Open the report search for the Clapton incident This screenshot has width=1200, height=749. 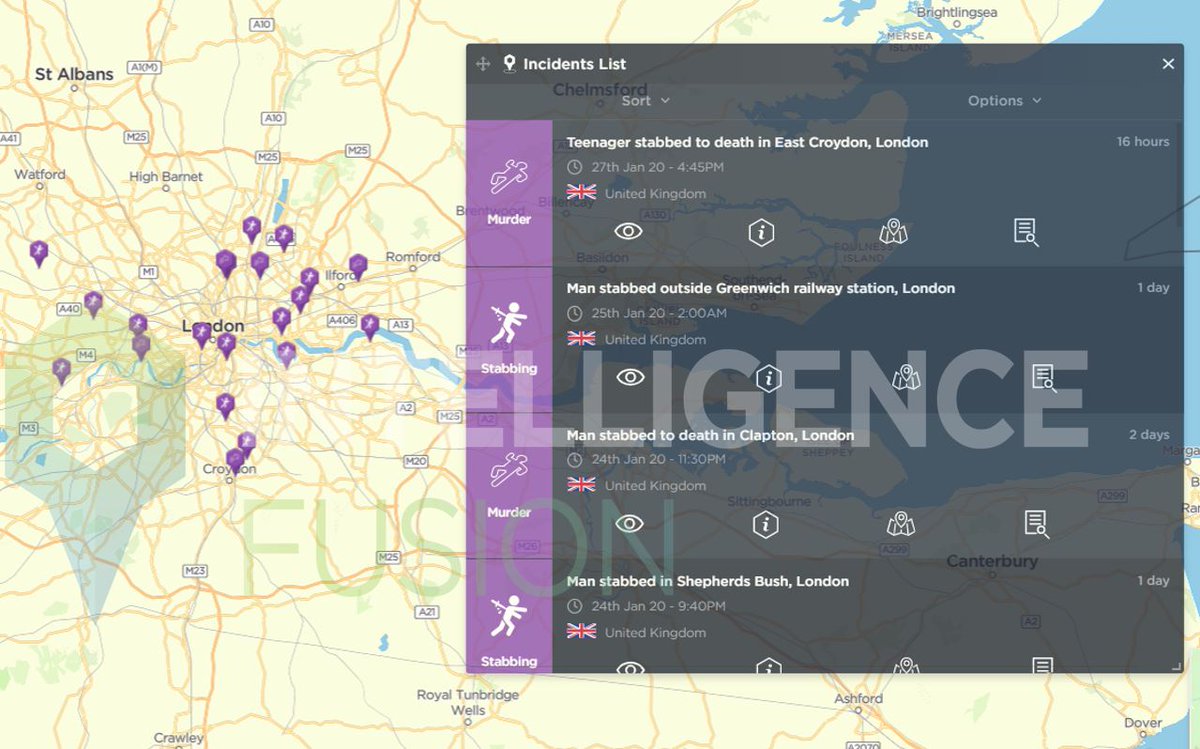click(x=1036, y=524)
